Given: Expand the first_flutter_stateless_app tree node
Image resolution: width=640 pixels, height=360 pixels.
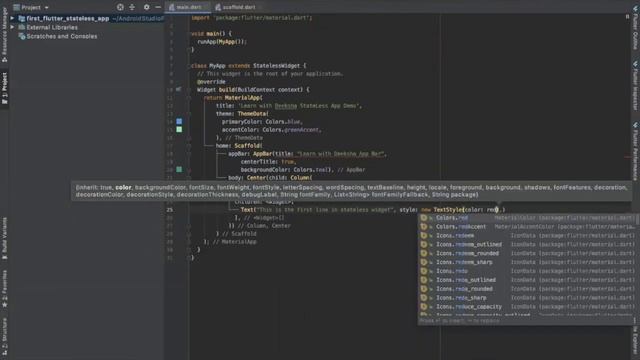Looking at the screenshot, I should click(12, 18).
